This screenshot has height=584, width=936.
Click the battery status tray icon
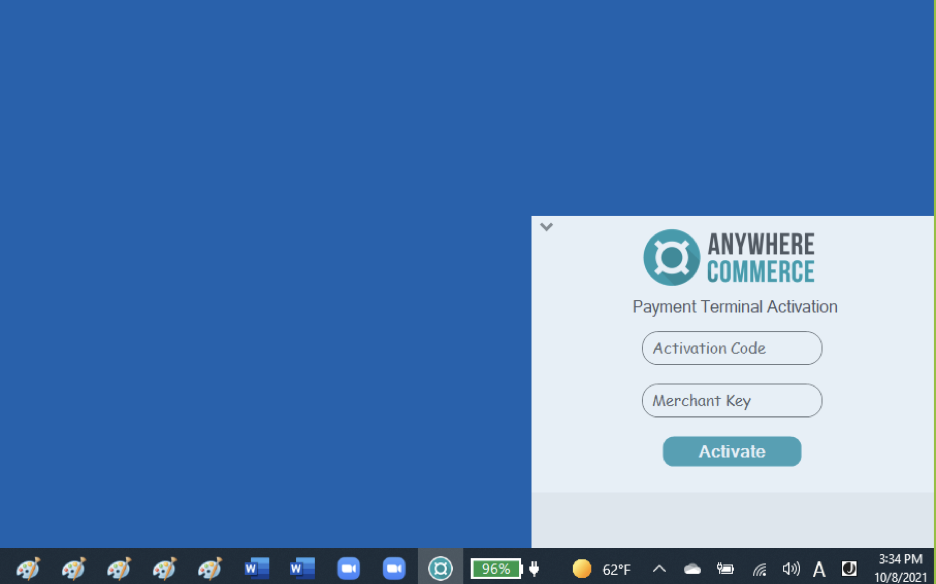click(x=725, y=569)
